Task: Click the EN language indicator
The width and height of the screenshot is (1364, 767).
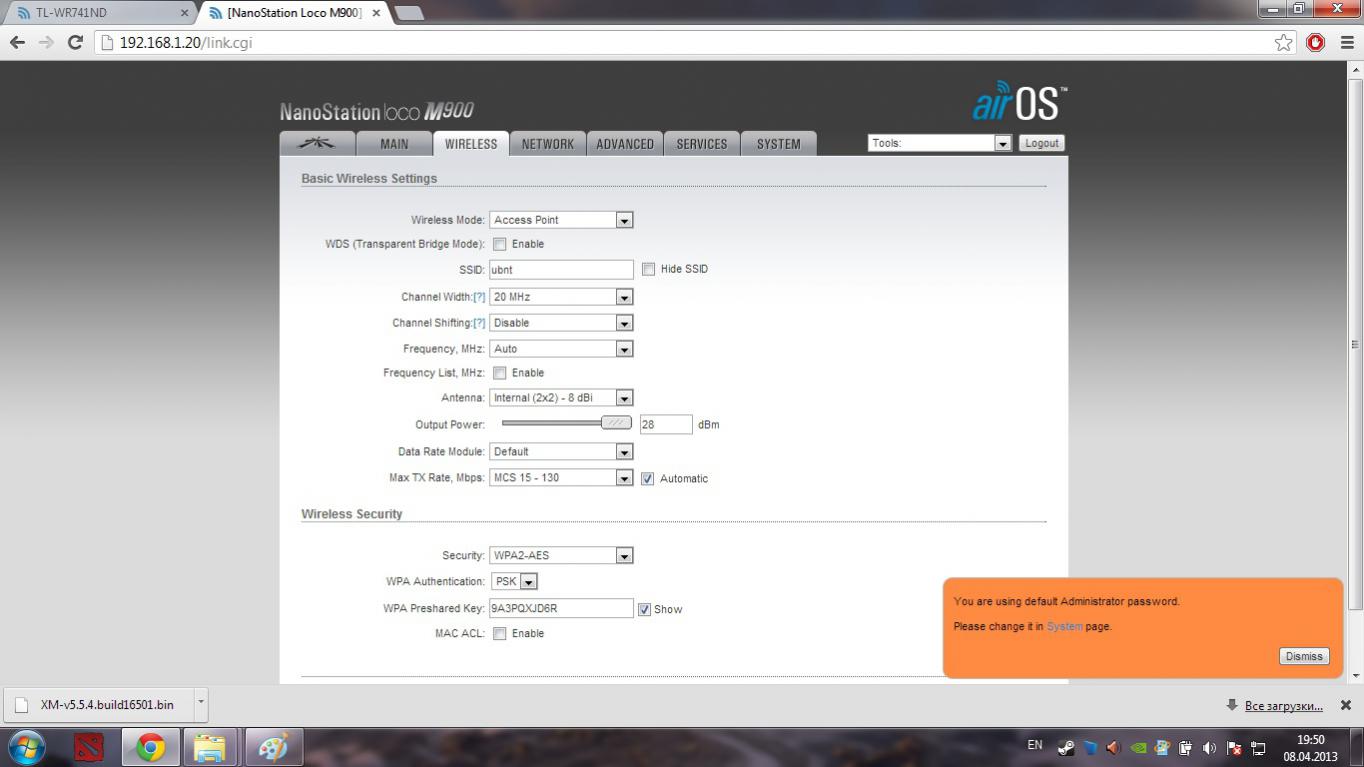Action: pos(1035,745)
